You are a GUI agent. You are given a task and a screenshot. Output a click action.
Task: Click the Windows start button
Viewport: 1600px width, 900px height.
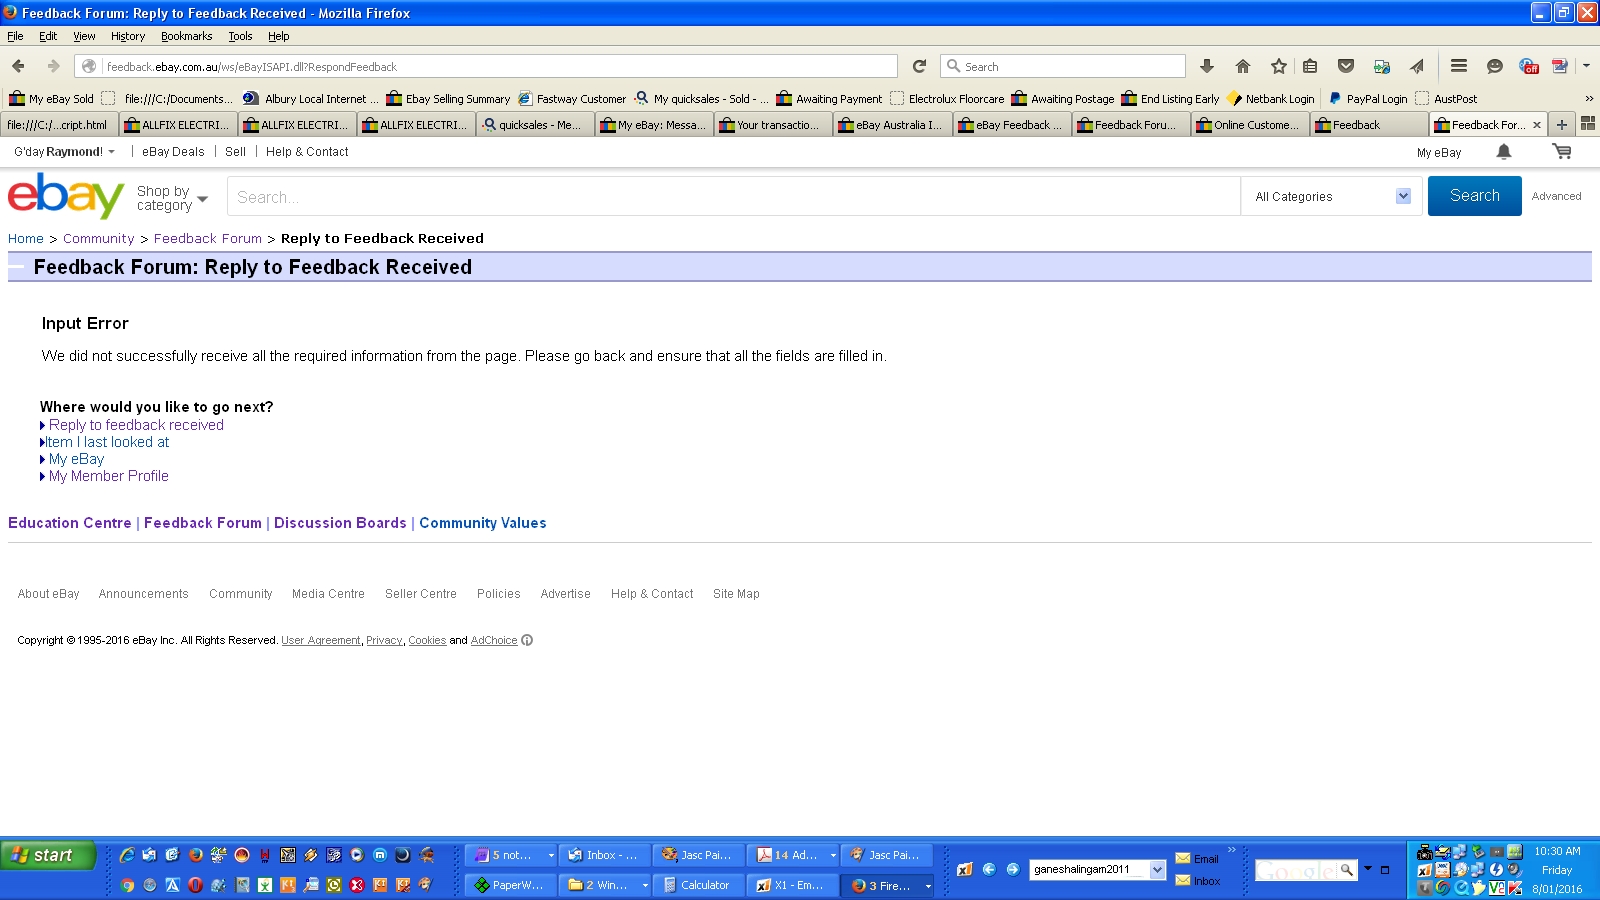click(48, 855)
